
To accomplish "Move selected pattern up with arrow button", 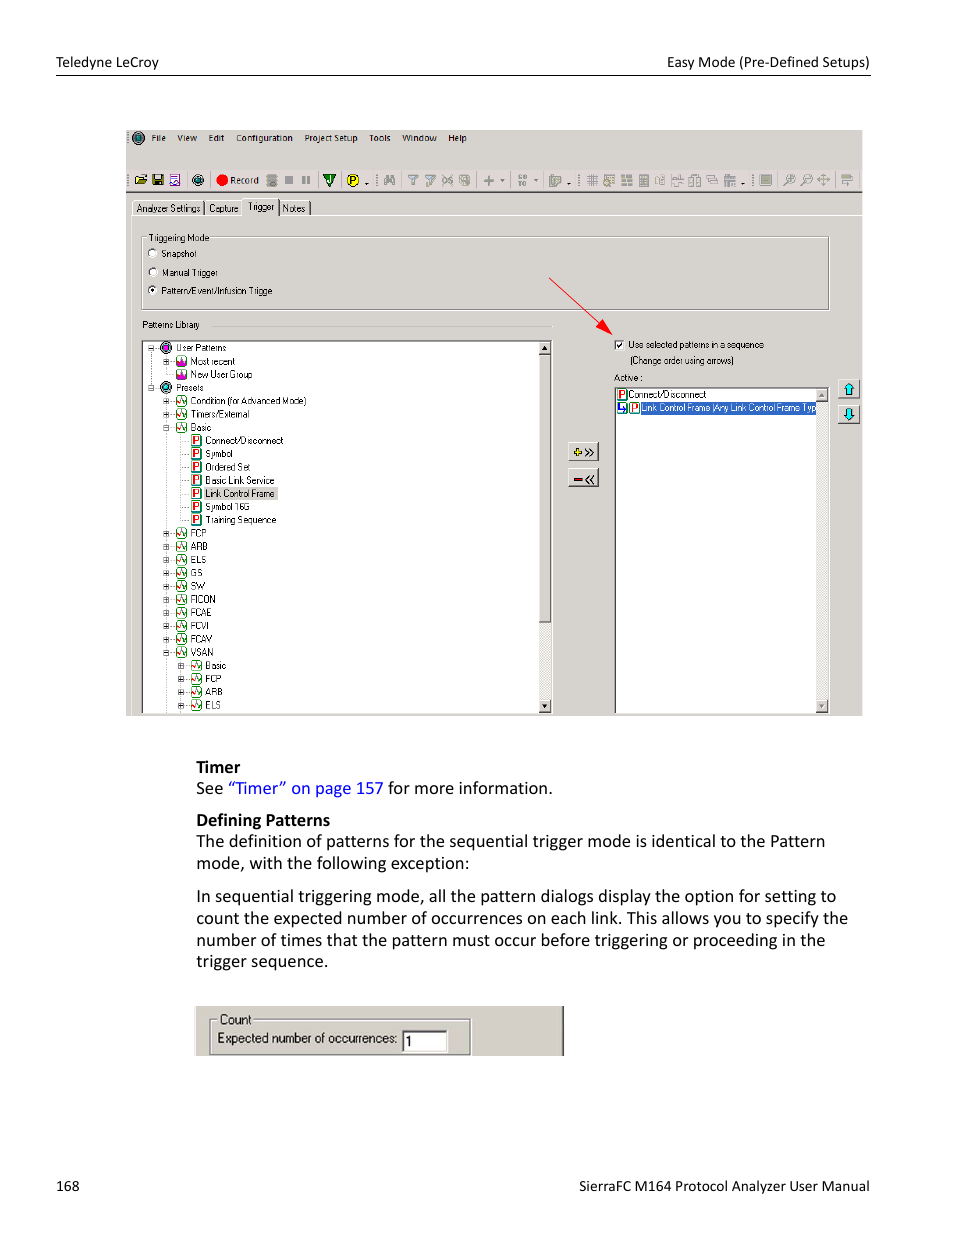I will pyautogui.click(x=849, y=389).
